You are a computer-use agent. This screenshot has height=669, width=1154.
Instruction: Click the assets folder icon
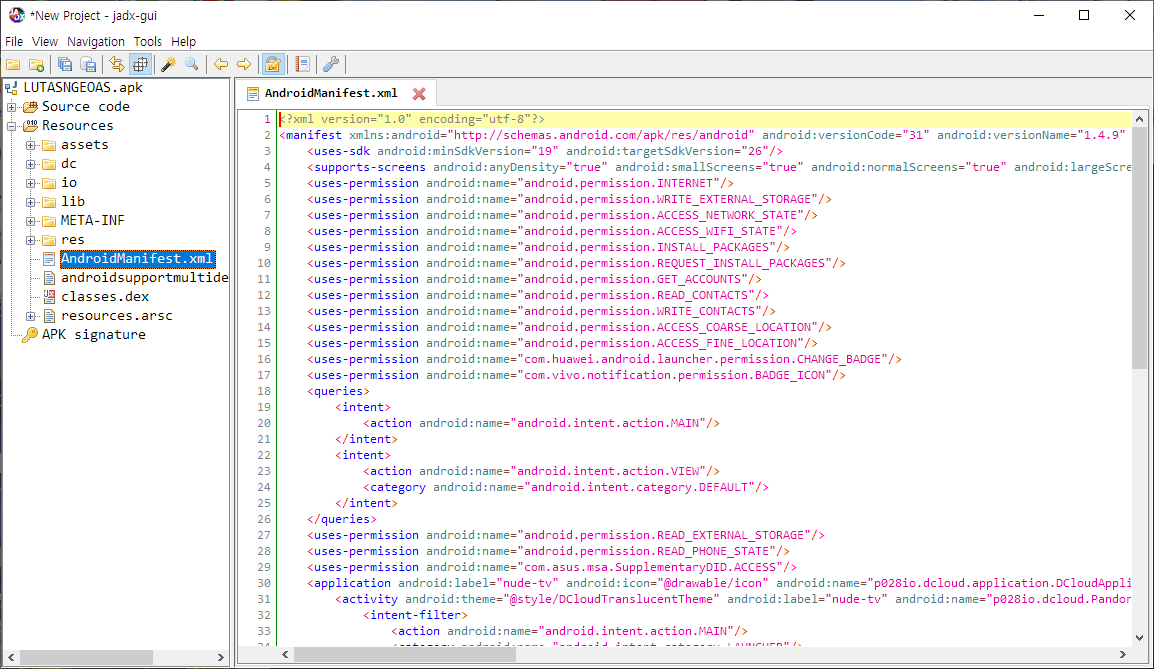[x=49, y=145]
